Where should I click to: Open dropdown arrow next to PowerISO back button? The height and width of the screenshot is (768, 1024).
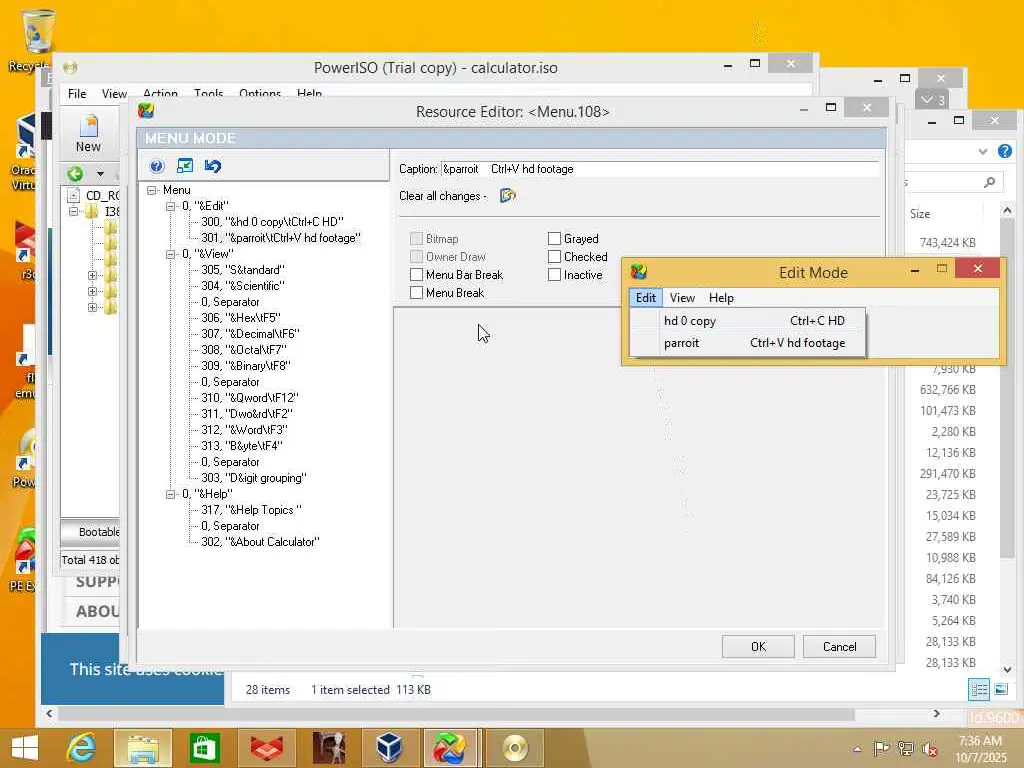(100, 174)
